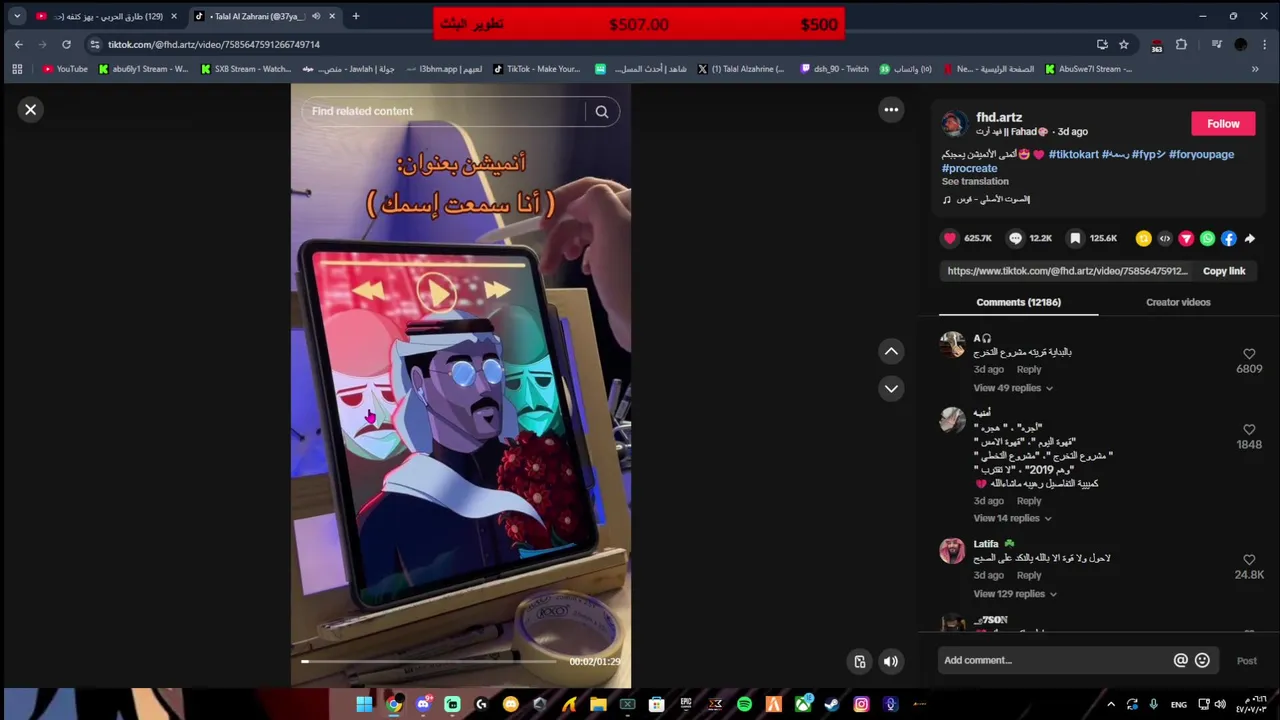Go to the previous video with up arrow
The height and width of the screenshot is (720, 1280).
pos(891,351)
